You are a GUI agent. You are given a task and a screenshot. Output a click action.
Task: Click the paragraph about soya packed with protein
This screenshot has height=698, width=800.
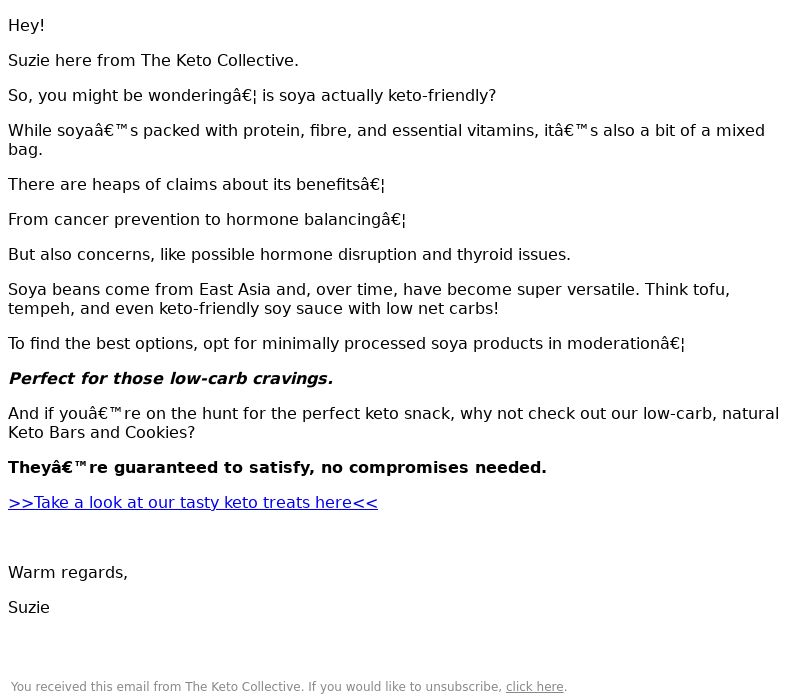[300, 131]
